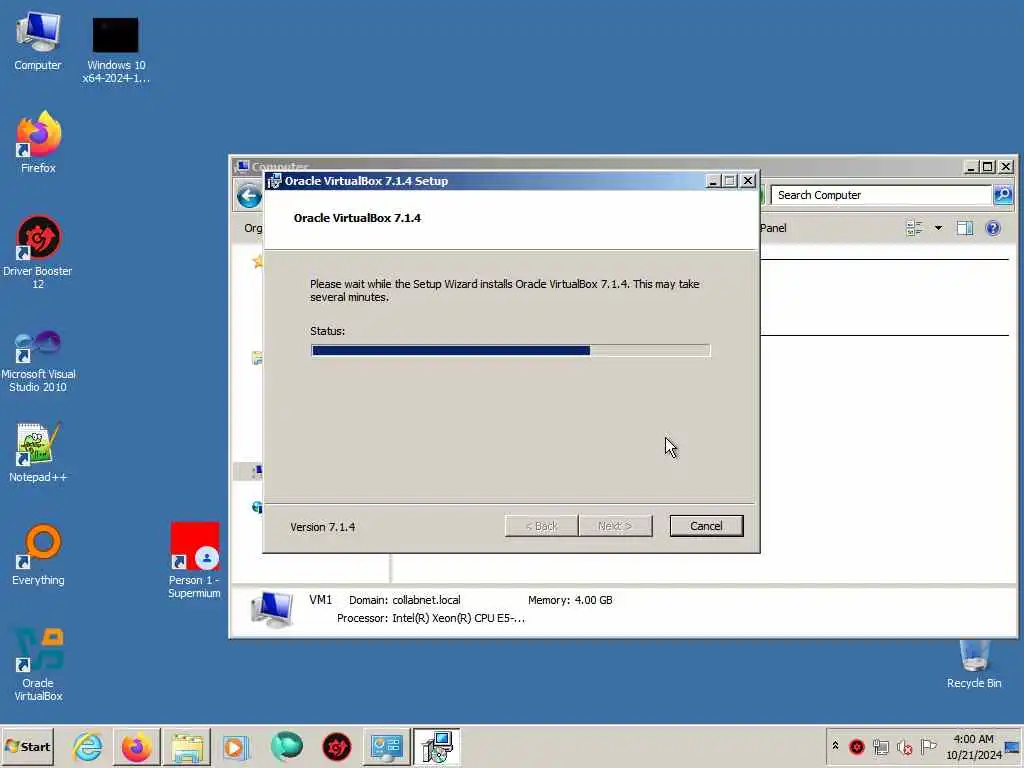
Task: Click the VirtualBox installer title bar icon
Action: pos(274,181)
